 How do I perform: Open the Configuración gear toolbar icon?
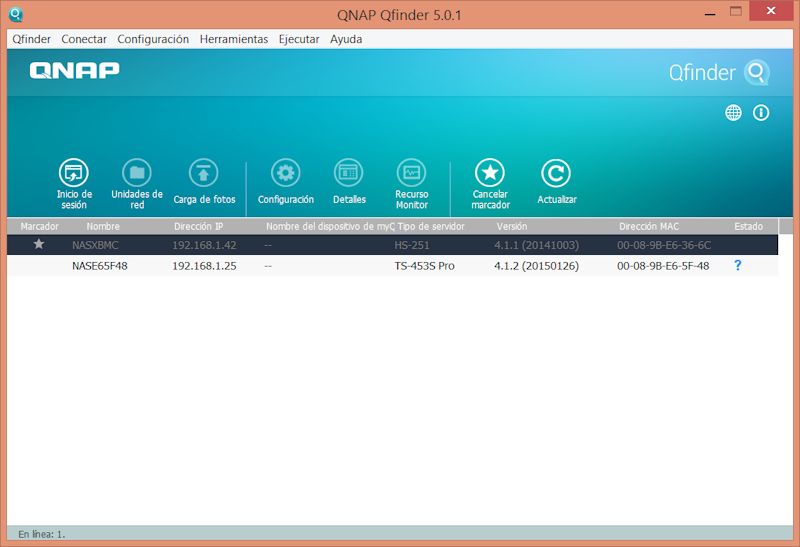(x=286, y=173)
